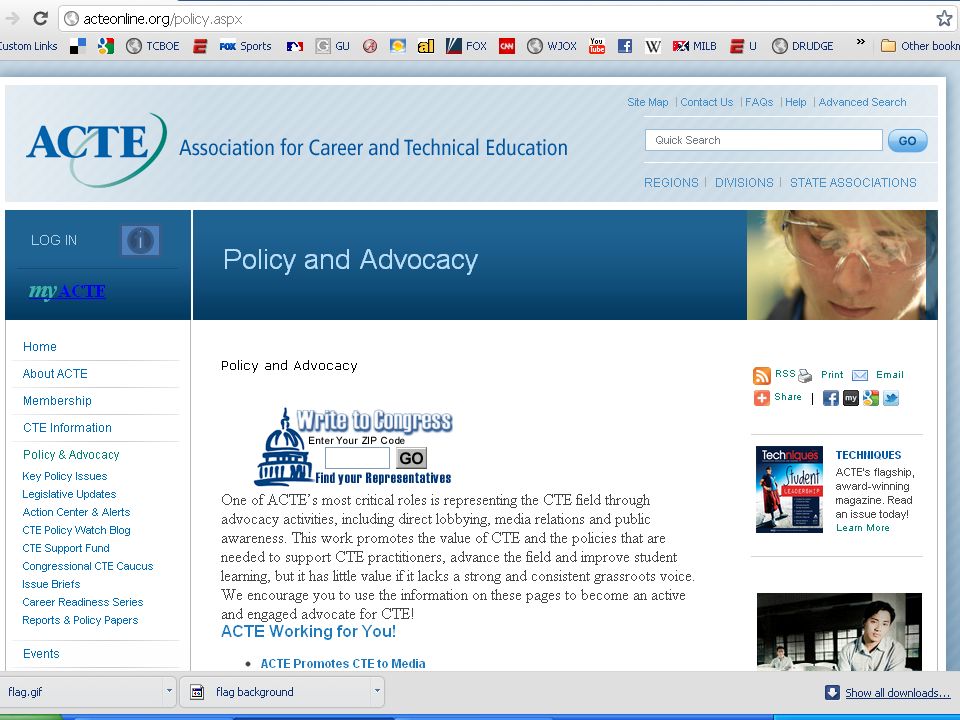This screenshot has height=720, width=960.
Task: Open Policy & Advocacy sidebar item
Action: coord(71,454)
